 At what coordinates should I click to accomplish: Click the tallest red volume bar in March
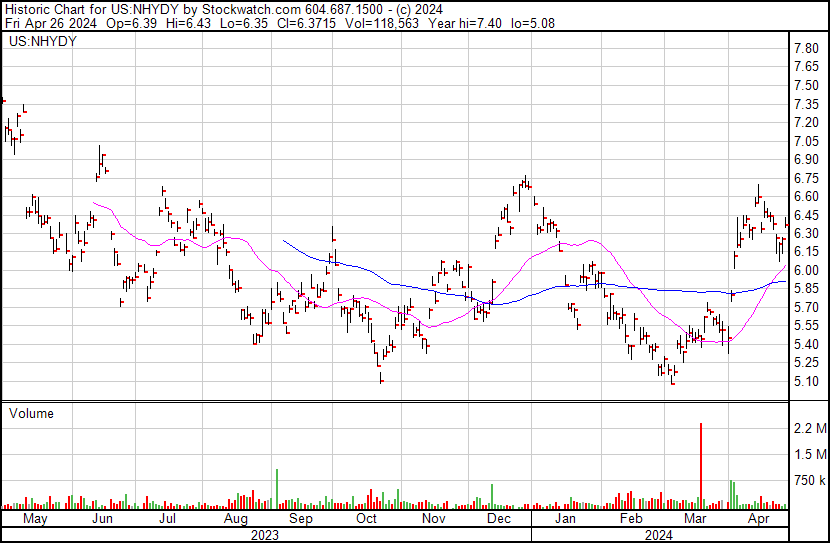701,466
